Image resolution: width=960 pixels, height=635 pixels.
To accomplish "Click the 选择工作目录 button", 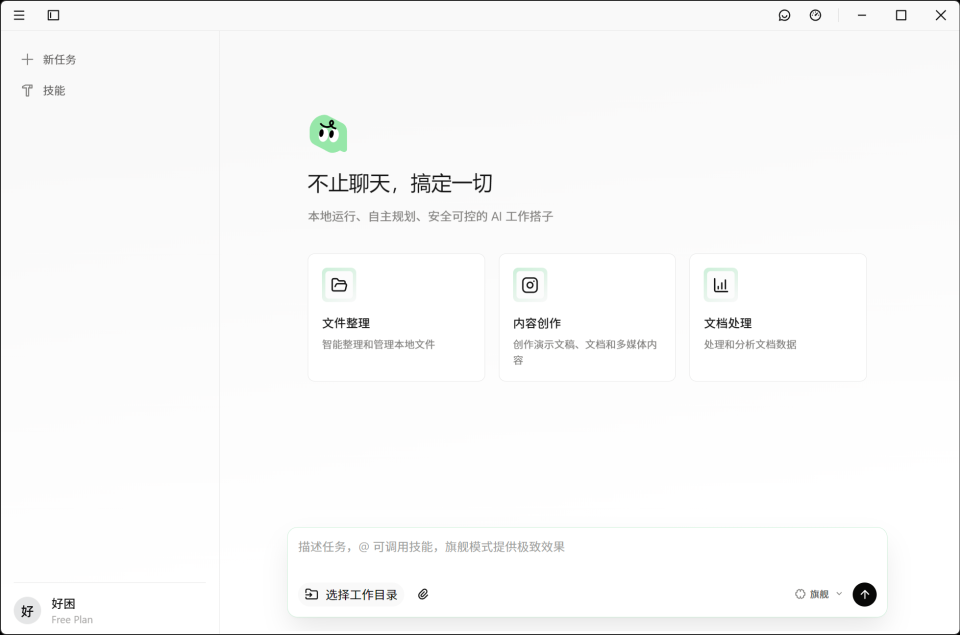I will (350, 594).
